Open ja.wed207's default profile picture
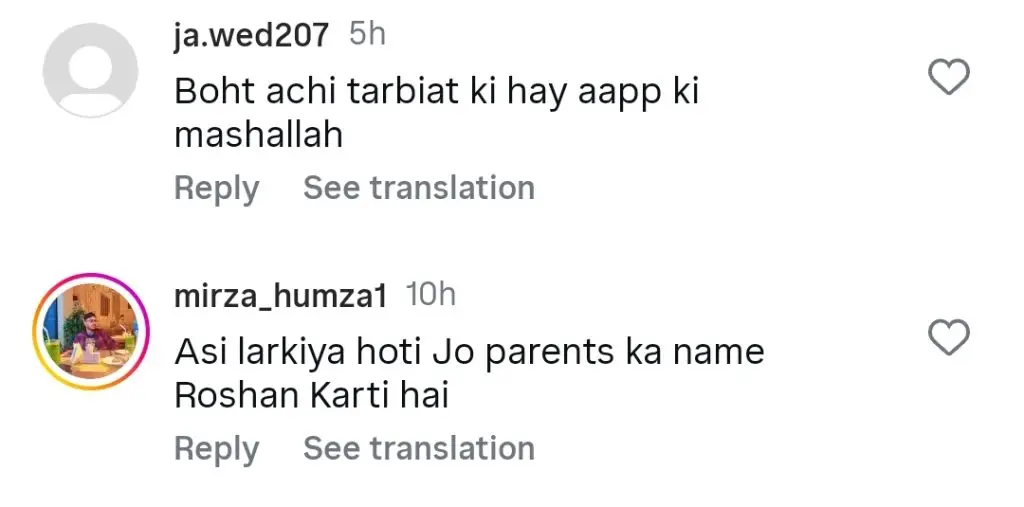 coord(90,70)
